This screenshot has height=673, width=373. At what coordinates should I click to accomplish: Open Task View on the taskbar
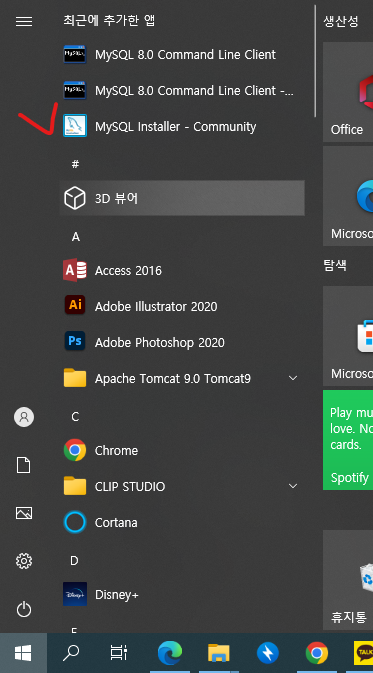pos(118,653)
